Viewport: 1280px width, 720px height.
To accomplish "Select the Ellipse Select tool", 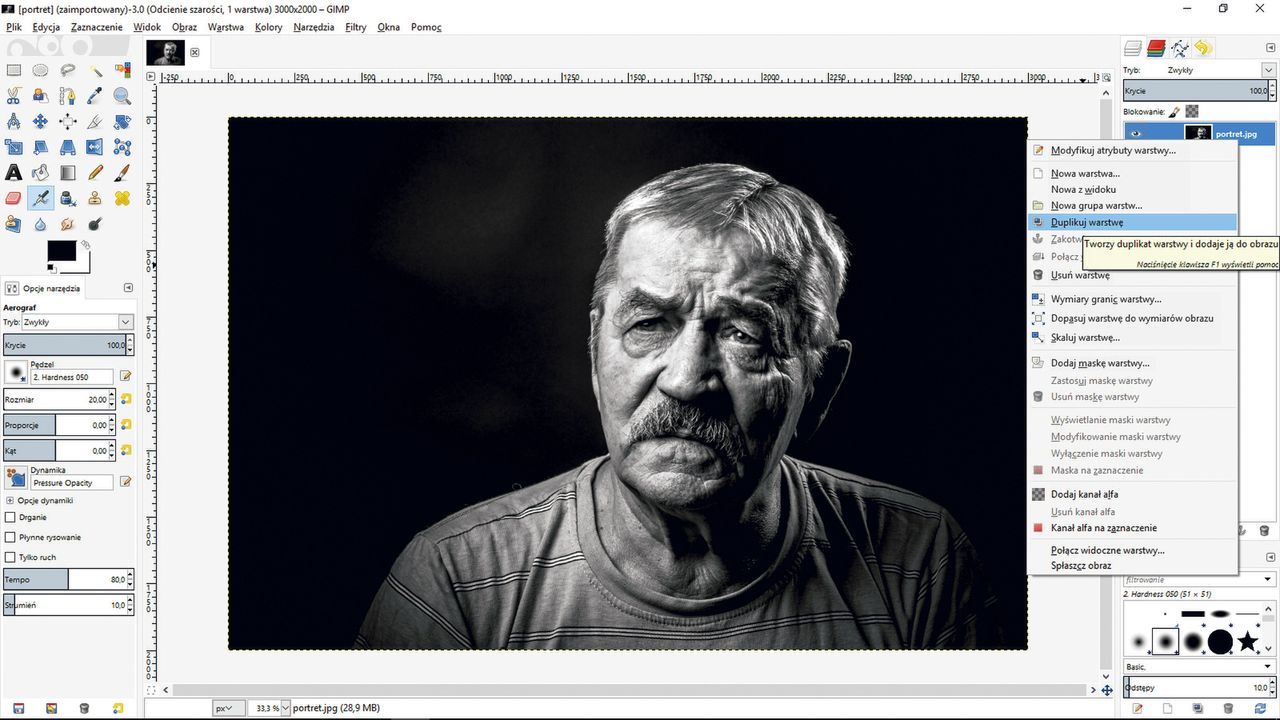I will click(x=40, y=70).
